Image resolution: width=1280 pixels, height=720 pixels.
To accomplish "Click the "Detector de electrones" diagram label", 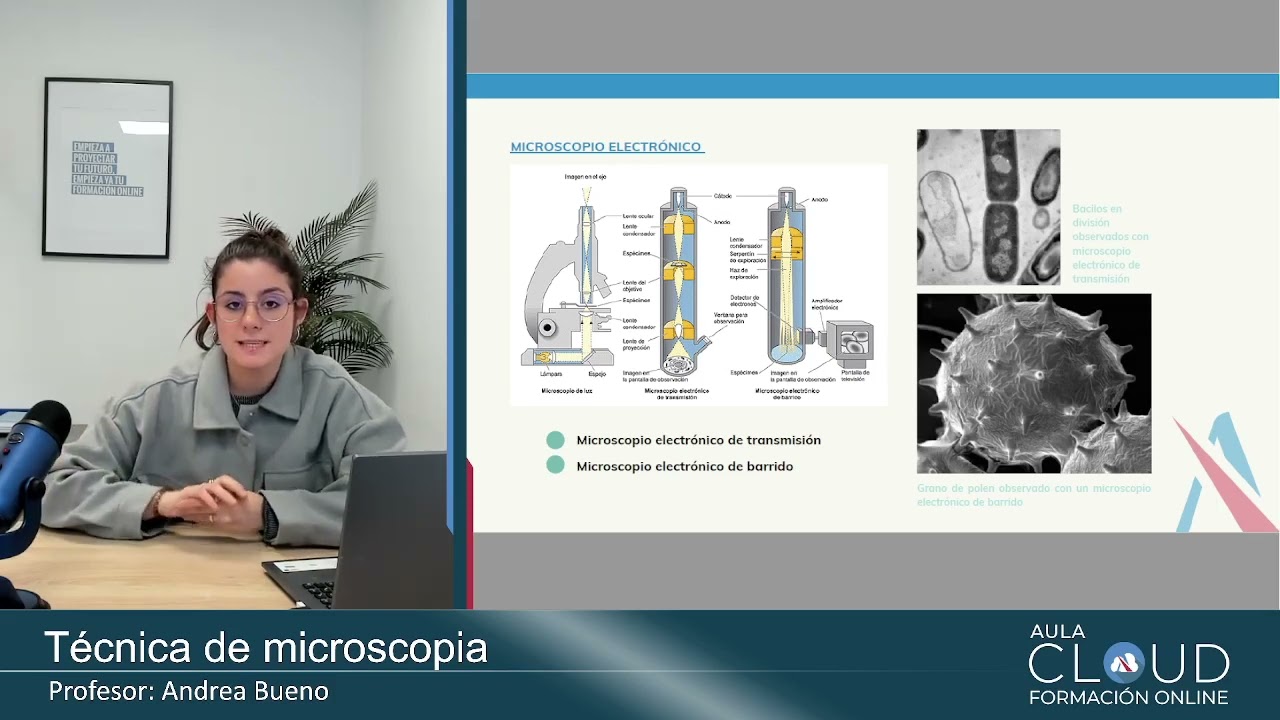I will pos(744,300).
